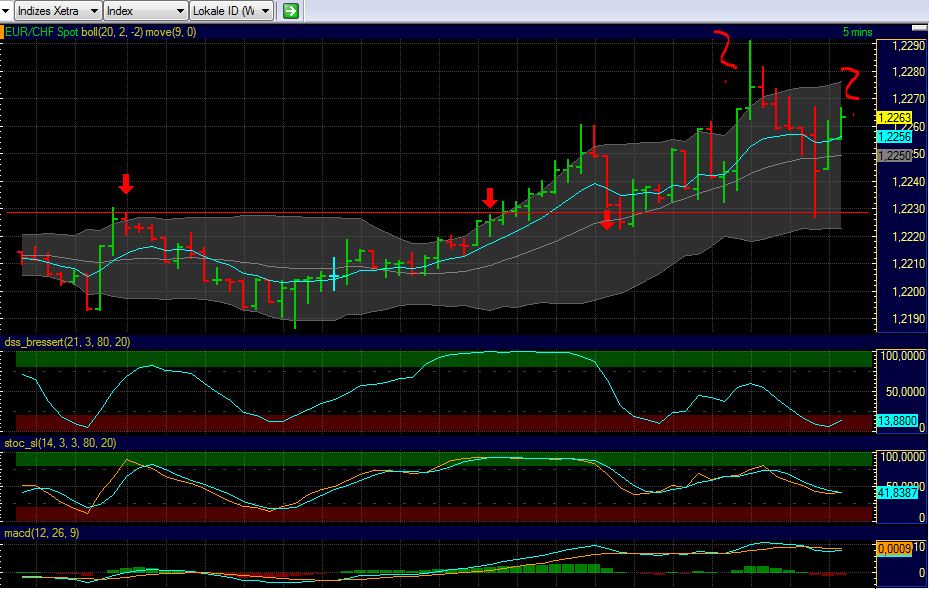Click the macd(12, 26, 9) panel label
929x589 pixels.
click(x=42, y=533)
